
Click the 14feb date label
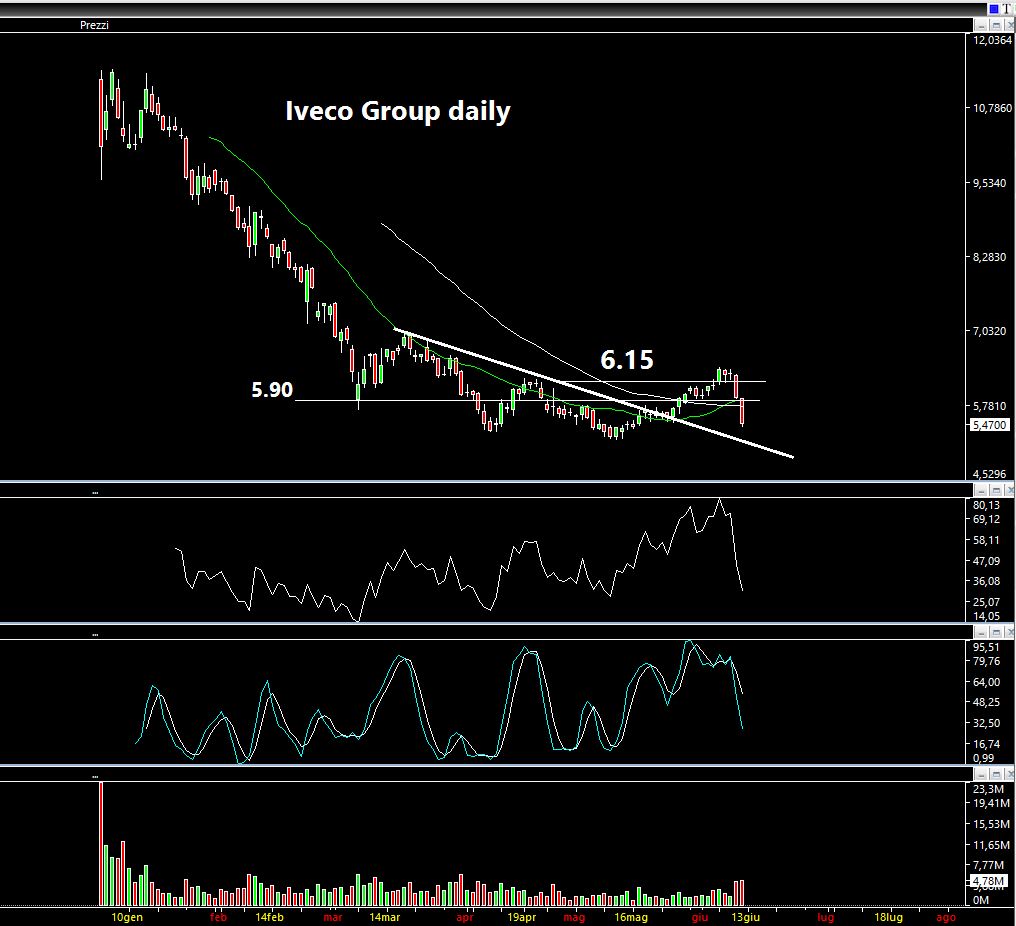(270, 917)
